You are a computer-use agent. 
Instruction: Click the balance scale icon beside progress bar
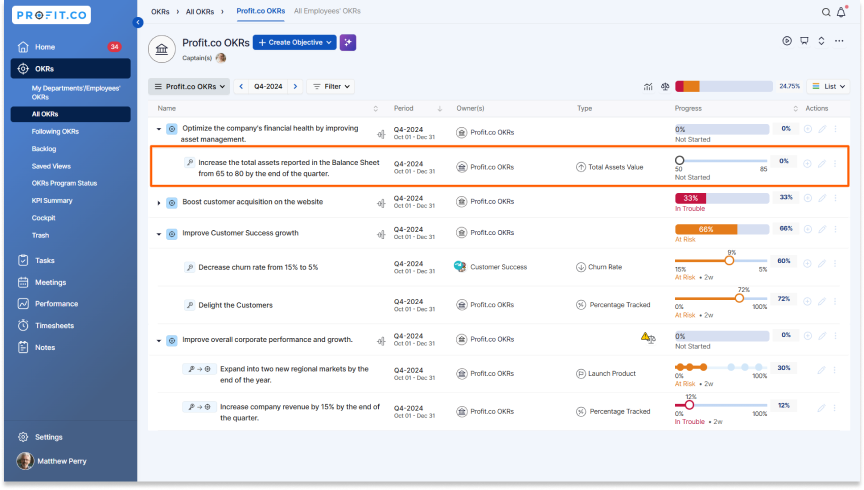(x=665, y=87)
